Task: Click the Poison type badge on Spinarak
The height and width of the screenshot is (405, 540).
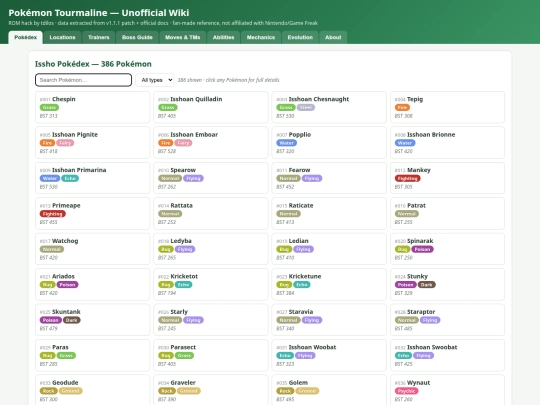Action: click(x=422, y=249)
